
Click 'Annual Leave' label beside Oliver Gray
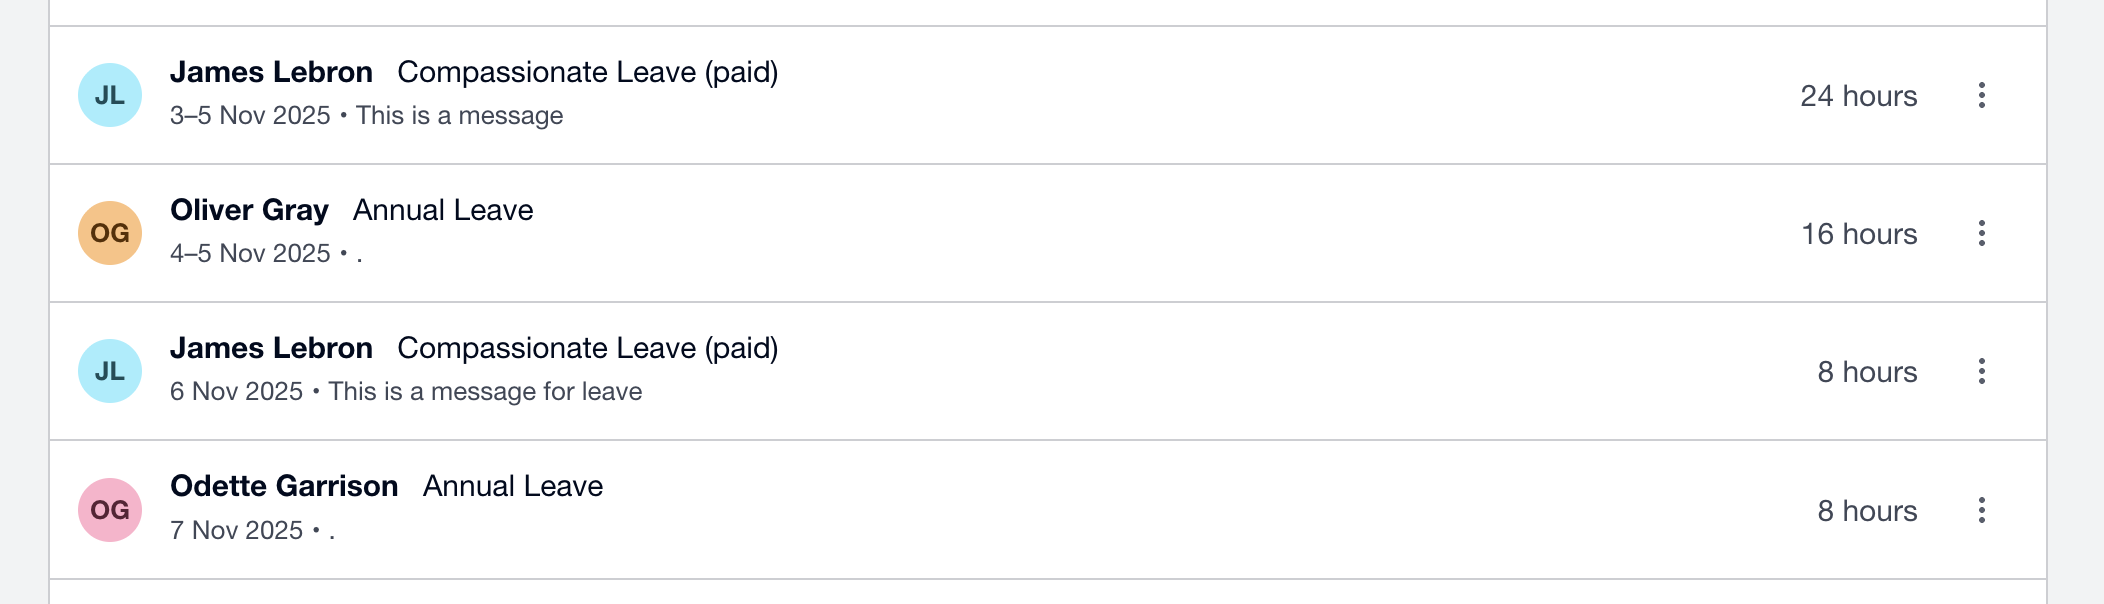pyautogui.click(x=443, y=210)
